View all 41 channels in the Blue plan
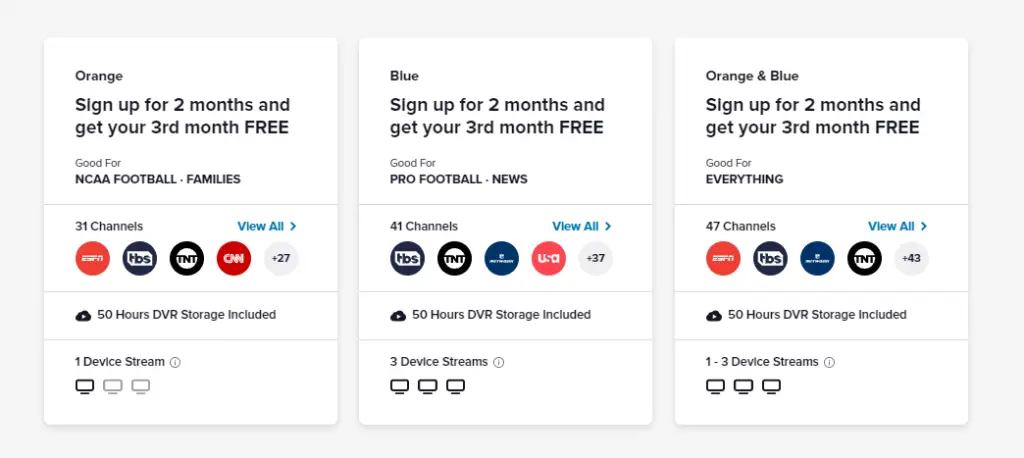Screen dimensions: 1024x458 tap(582, 226)
